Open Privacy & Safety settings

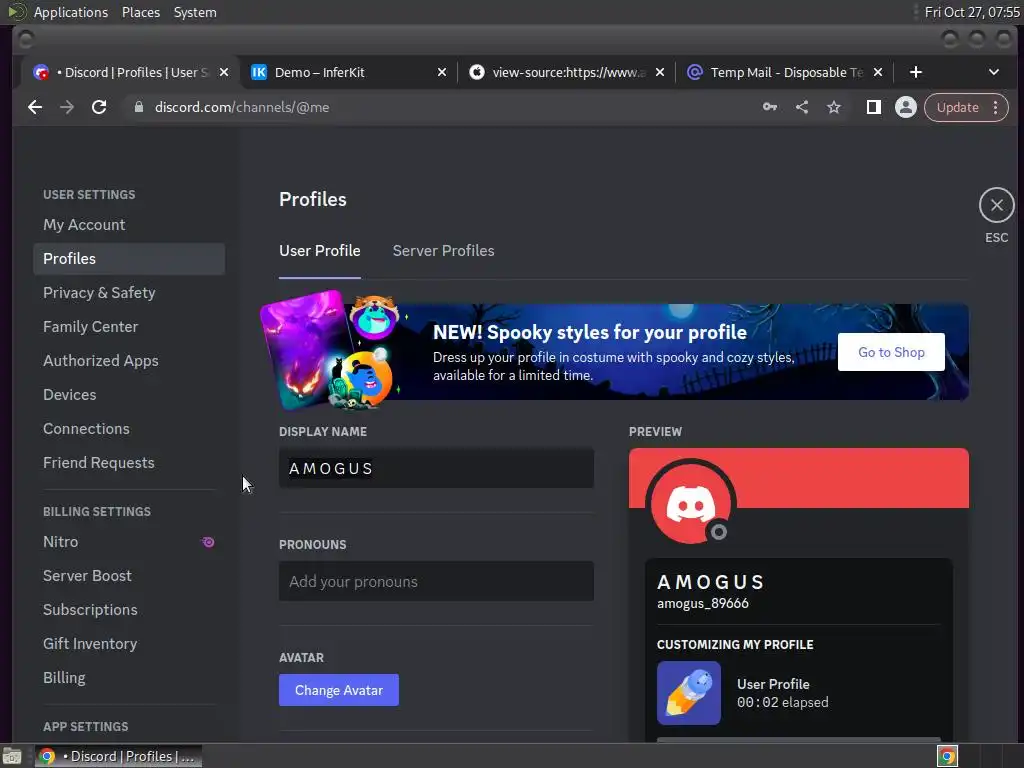click(x=129, y=293)
